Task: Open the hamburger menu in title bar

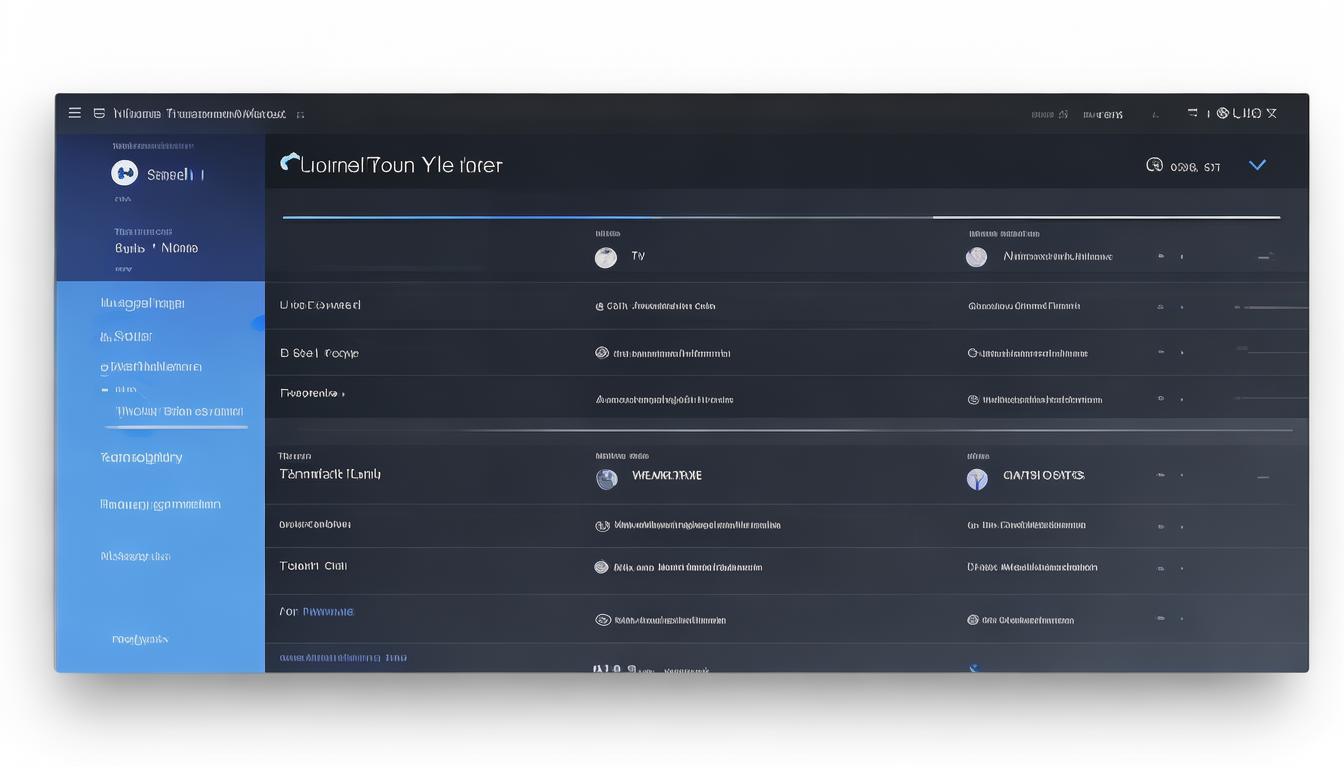Action: (x=74, y=113)
